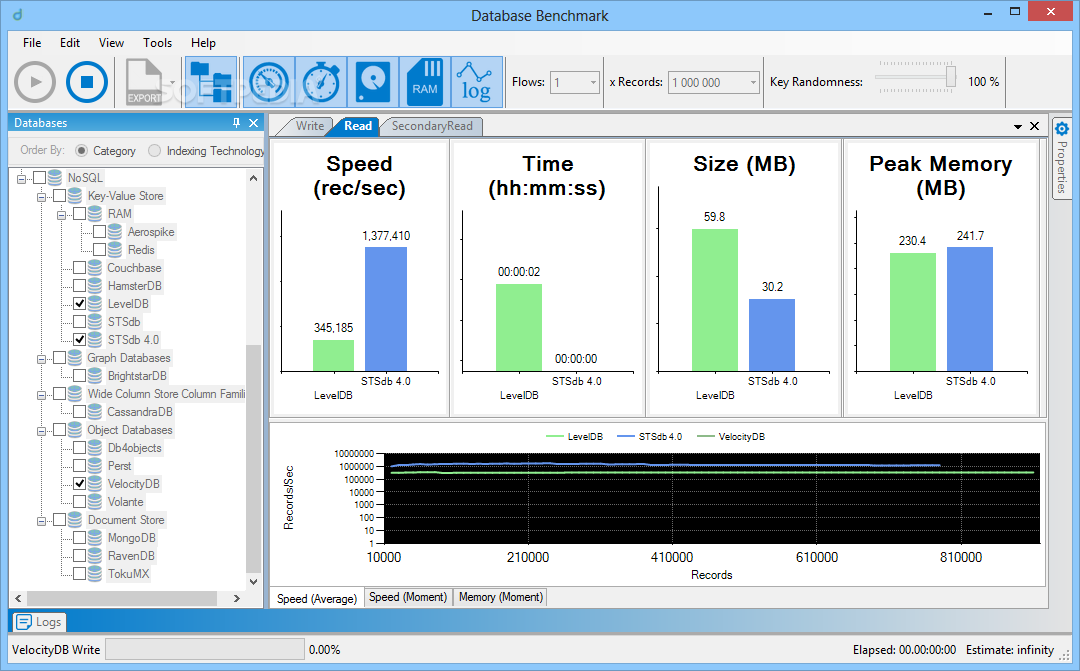Close the Databases panel

coord(253,123)
